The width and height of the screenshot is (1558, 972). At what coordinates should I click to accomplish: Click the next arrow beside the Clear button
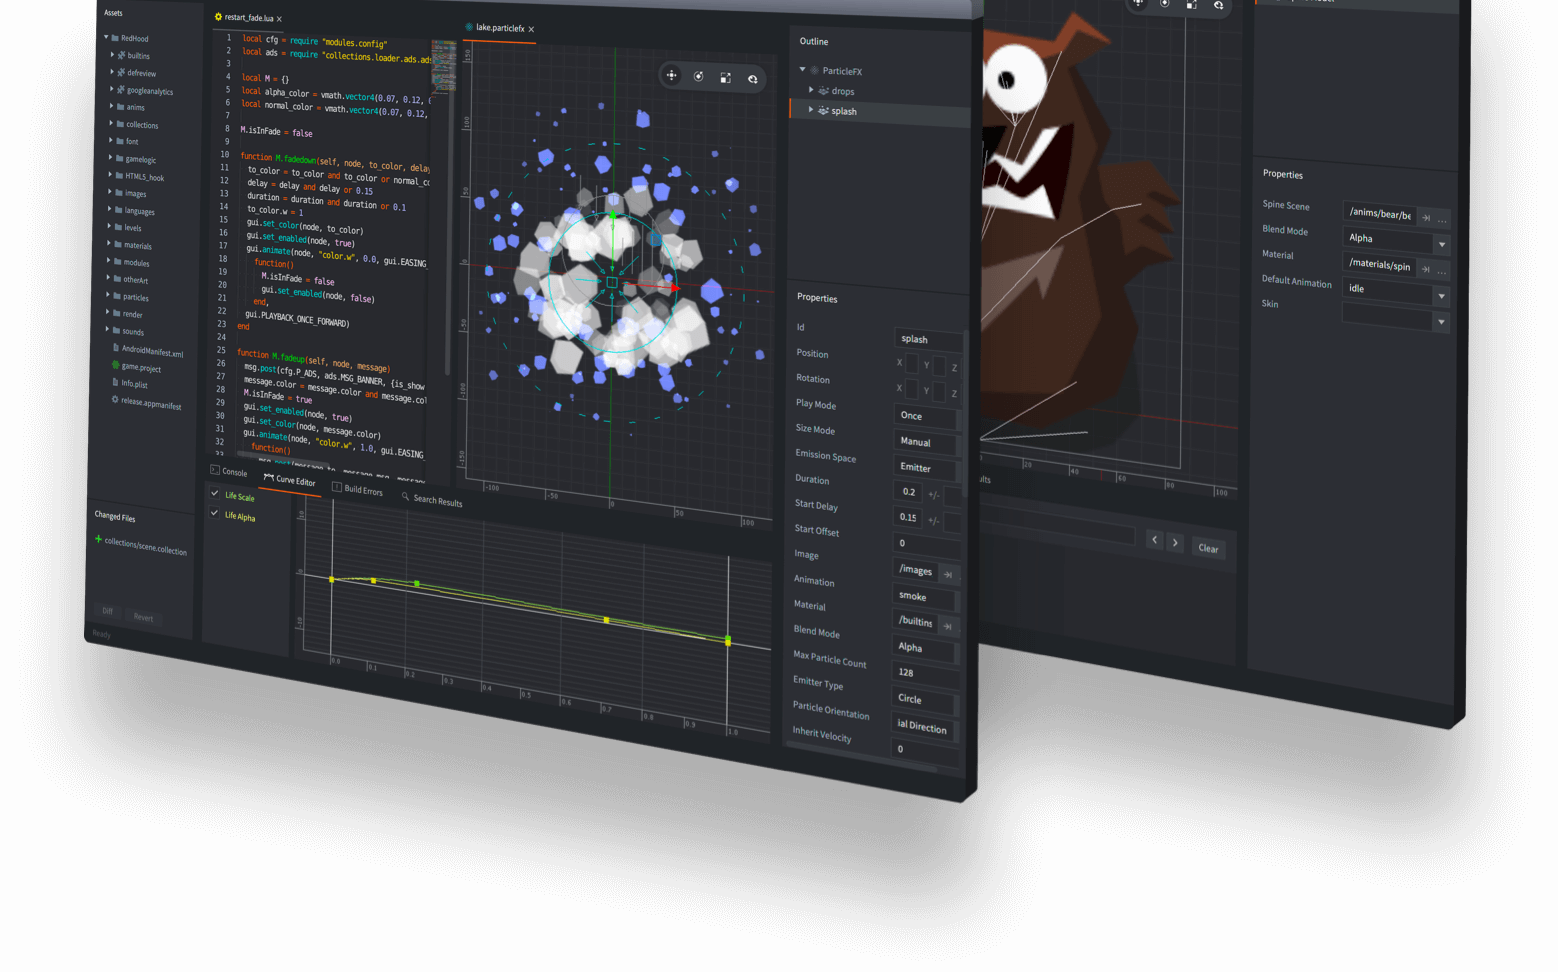[1175, 542]
